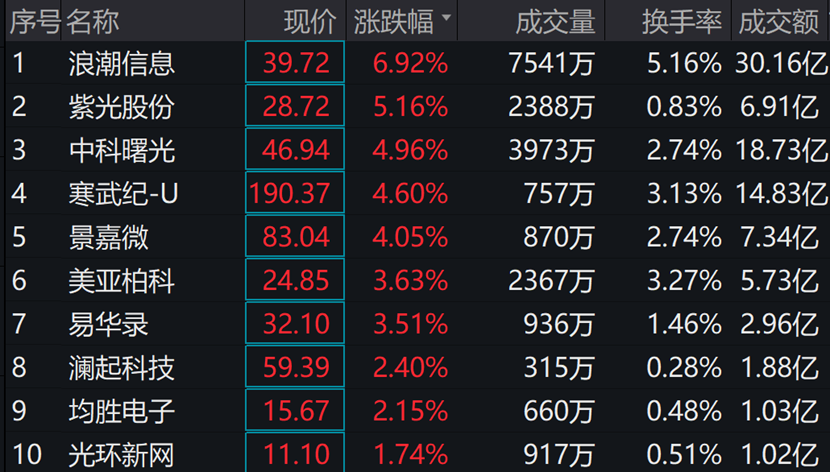The image size is (830, 472).
Task: Click the 1.74% change value
Action: point(410,454)
